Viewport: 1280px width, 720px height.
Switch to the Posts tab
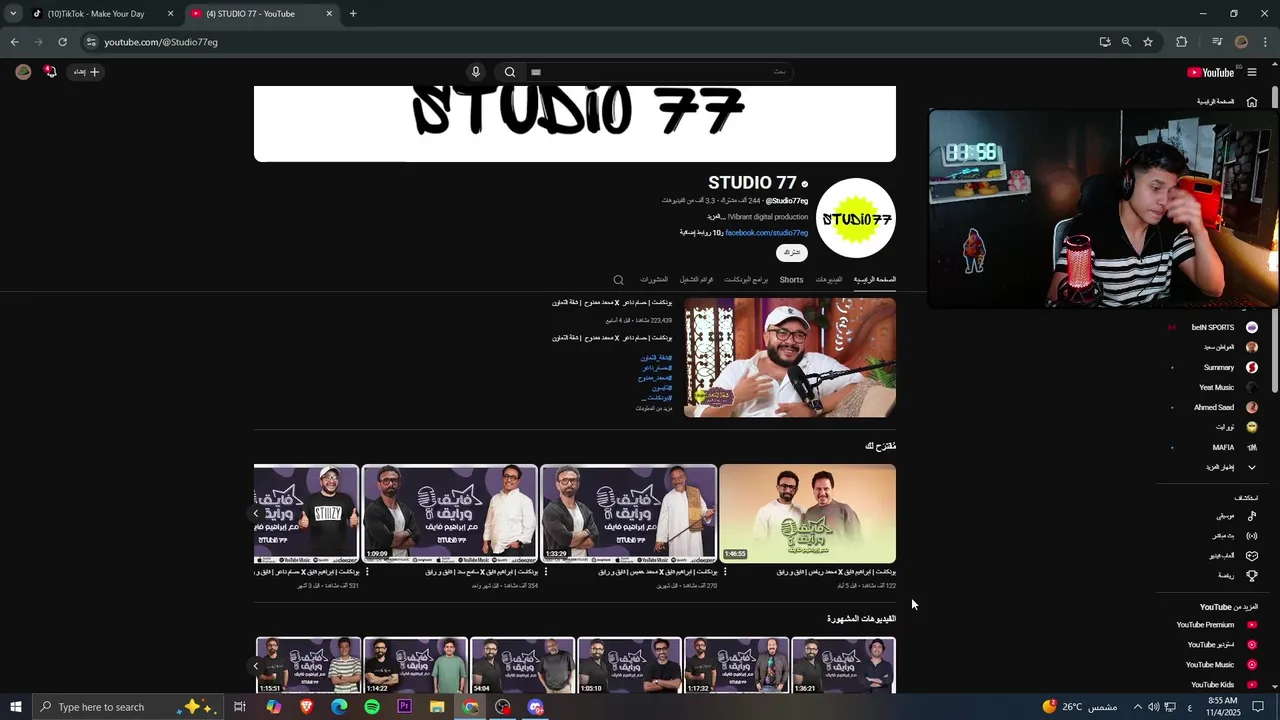[654, 280]
